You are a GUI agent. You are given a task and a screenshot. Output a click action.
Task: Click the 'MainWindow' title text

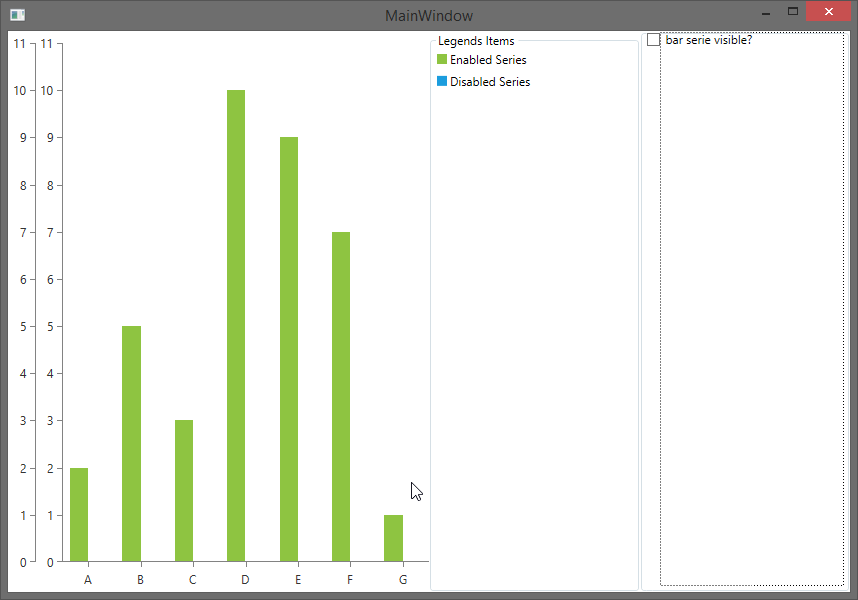pyautogui.click(x=429, y=15)
